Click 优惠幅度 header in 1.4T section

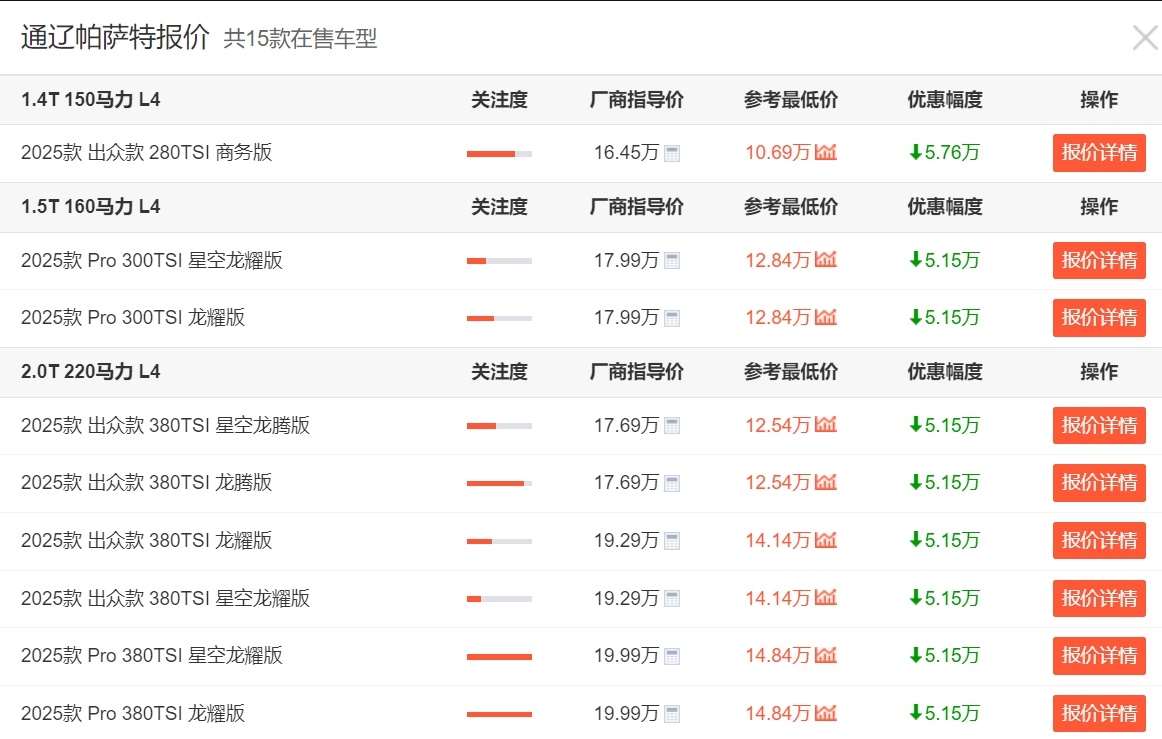(x=945, y=99)
